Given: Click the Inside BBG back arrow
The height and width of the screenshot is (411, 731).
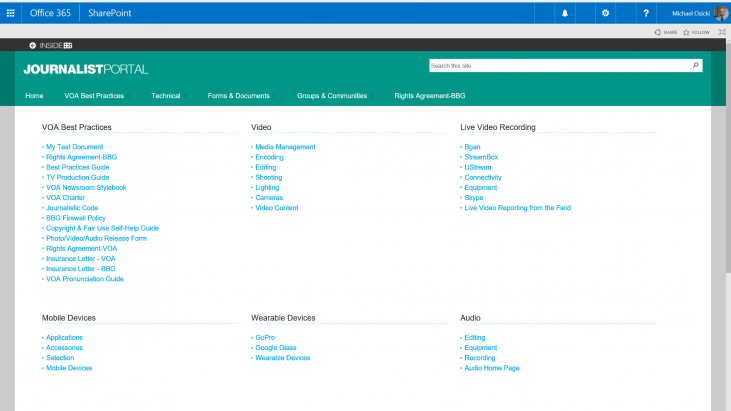Looking at the screenshot, I should click(33, 45).
